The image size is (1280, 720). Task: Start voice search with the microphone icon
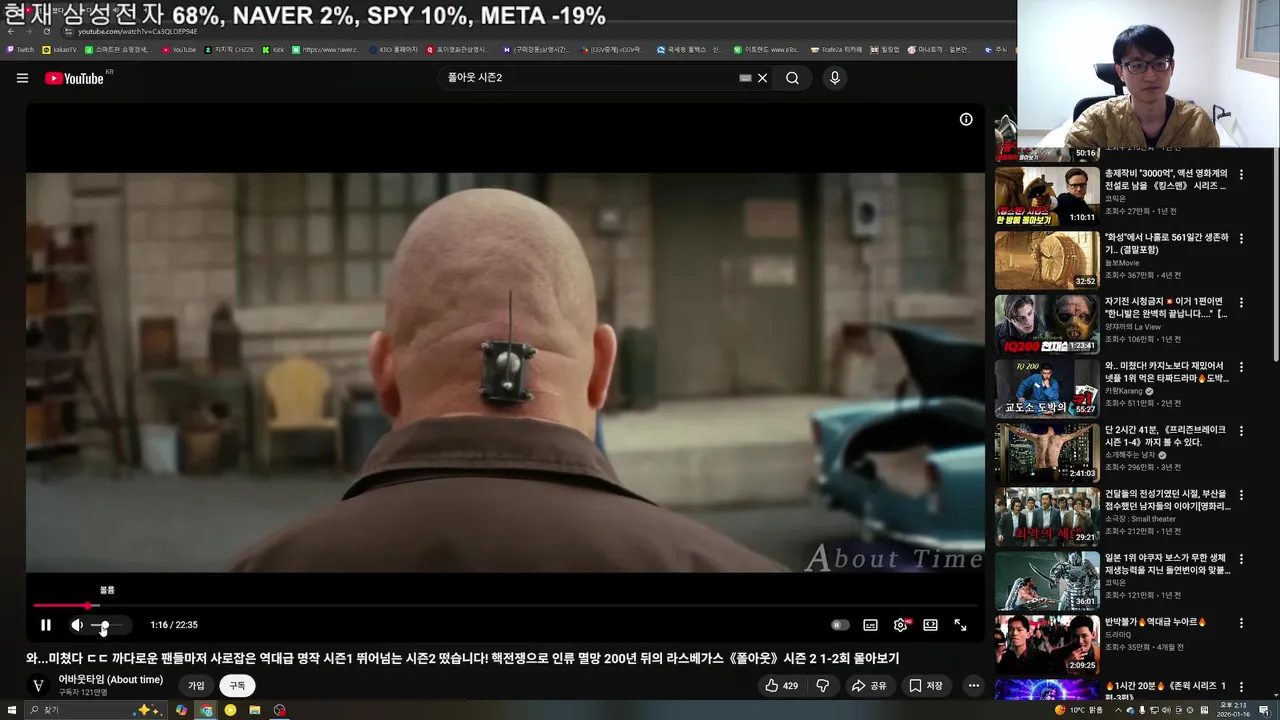pos(835,78)
